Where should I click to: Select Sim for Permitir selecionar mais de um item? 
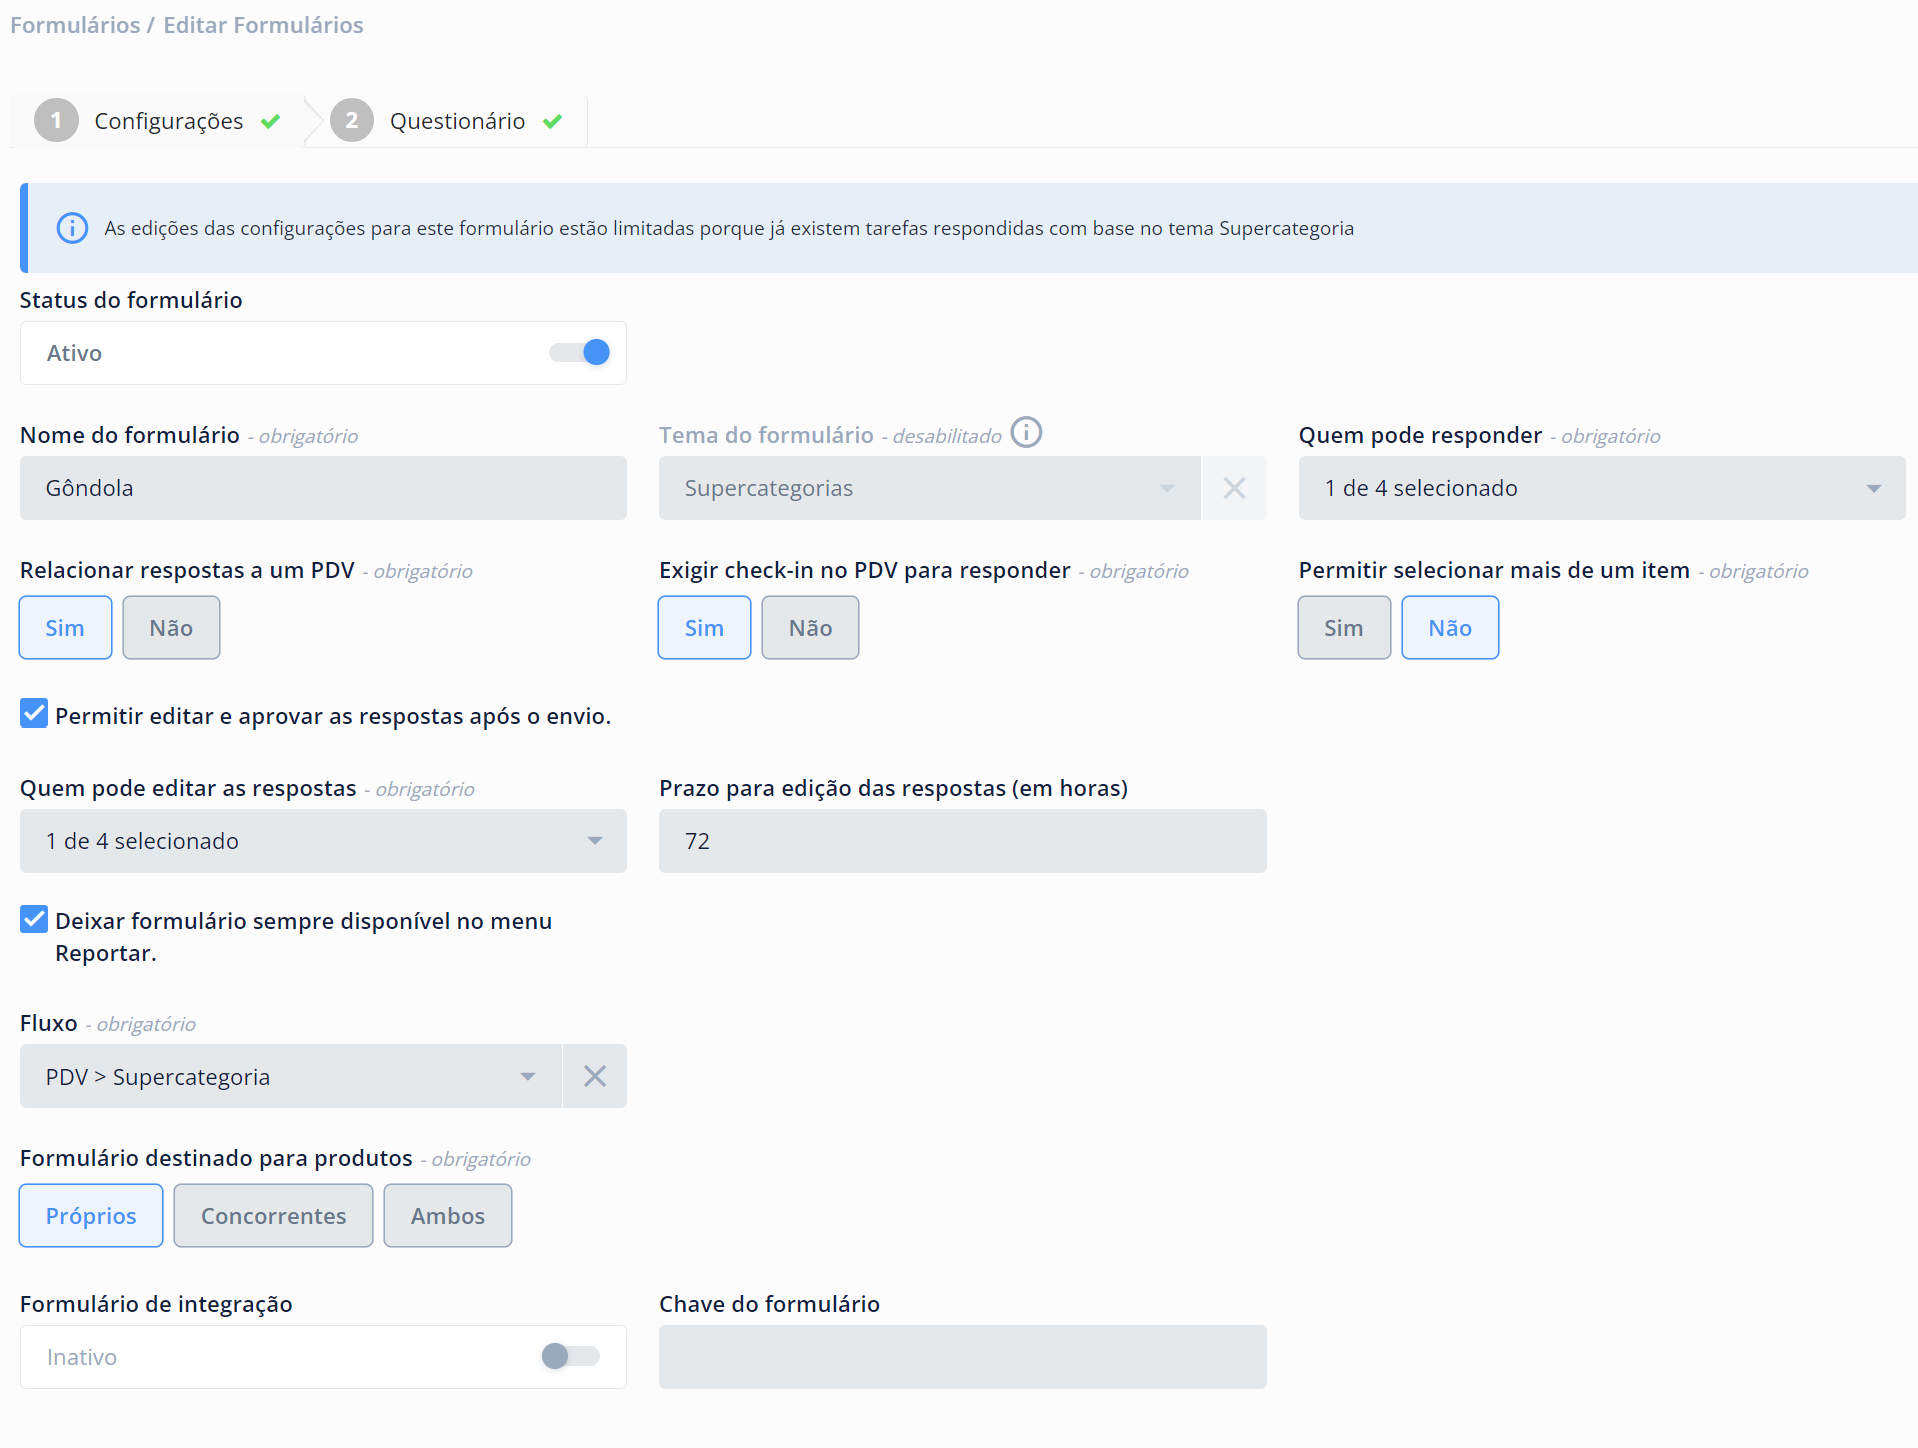(x=1343, y=628)
